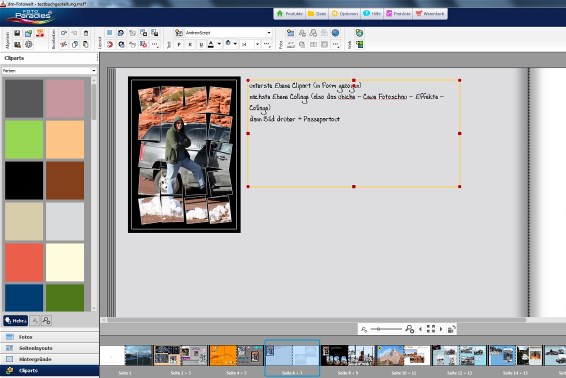Image resolution: width=566 pixels, height=378 pixels.
Task: Switch to the Cliparts panel tab
Action: point(49,370)
